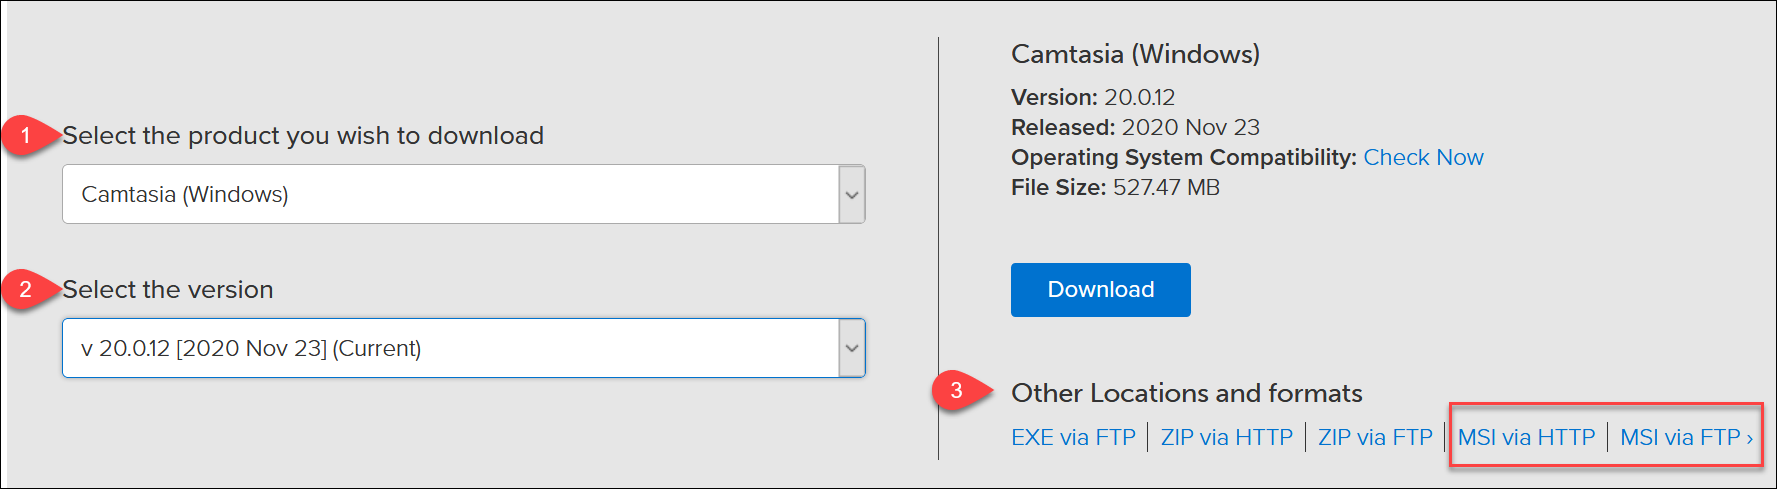Viewport: 1777px width, 489px height.
Task: Click the red step 2 marker
Action: (x=26, y=289)
